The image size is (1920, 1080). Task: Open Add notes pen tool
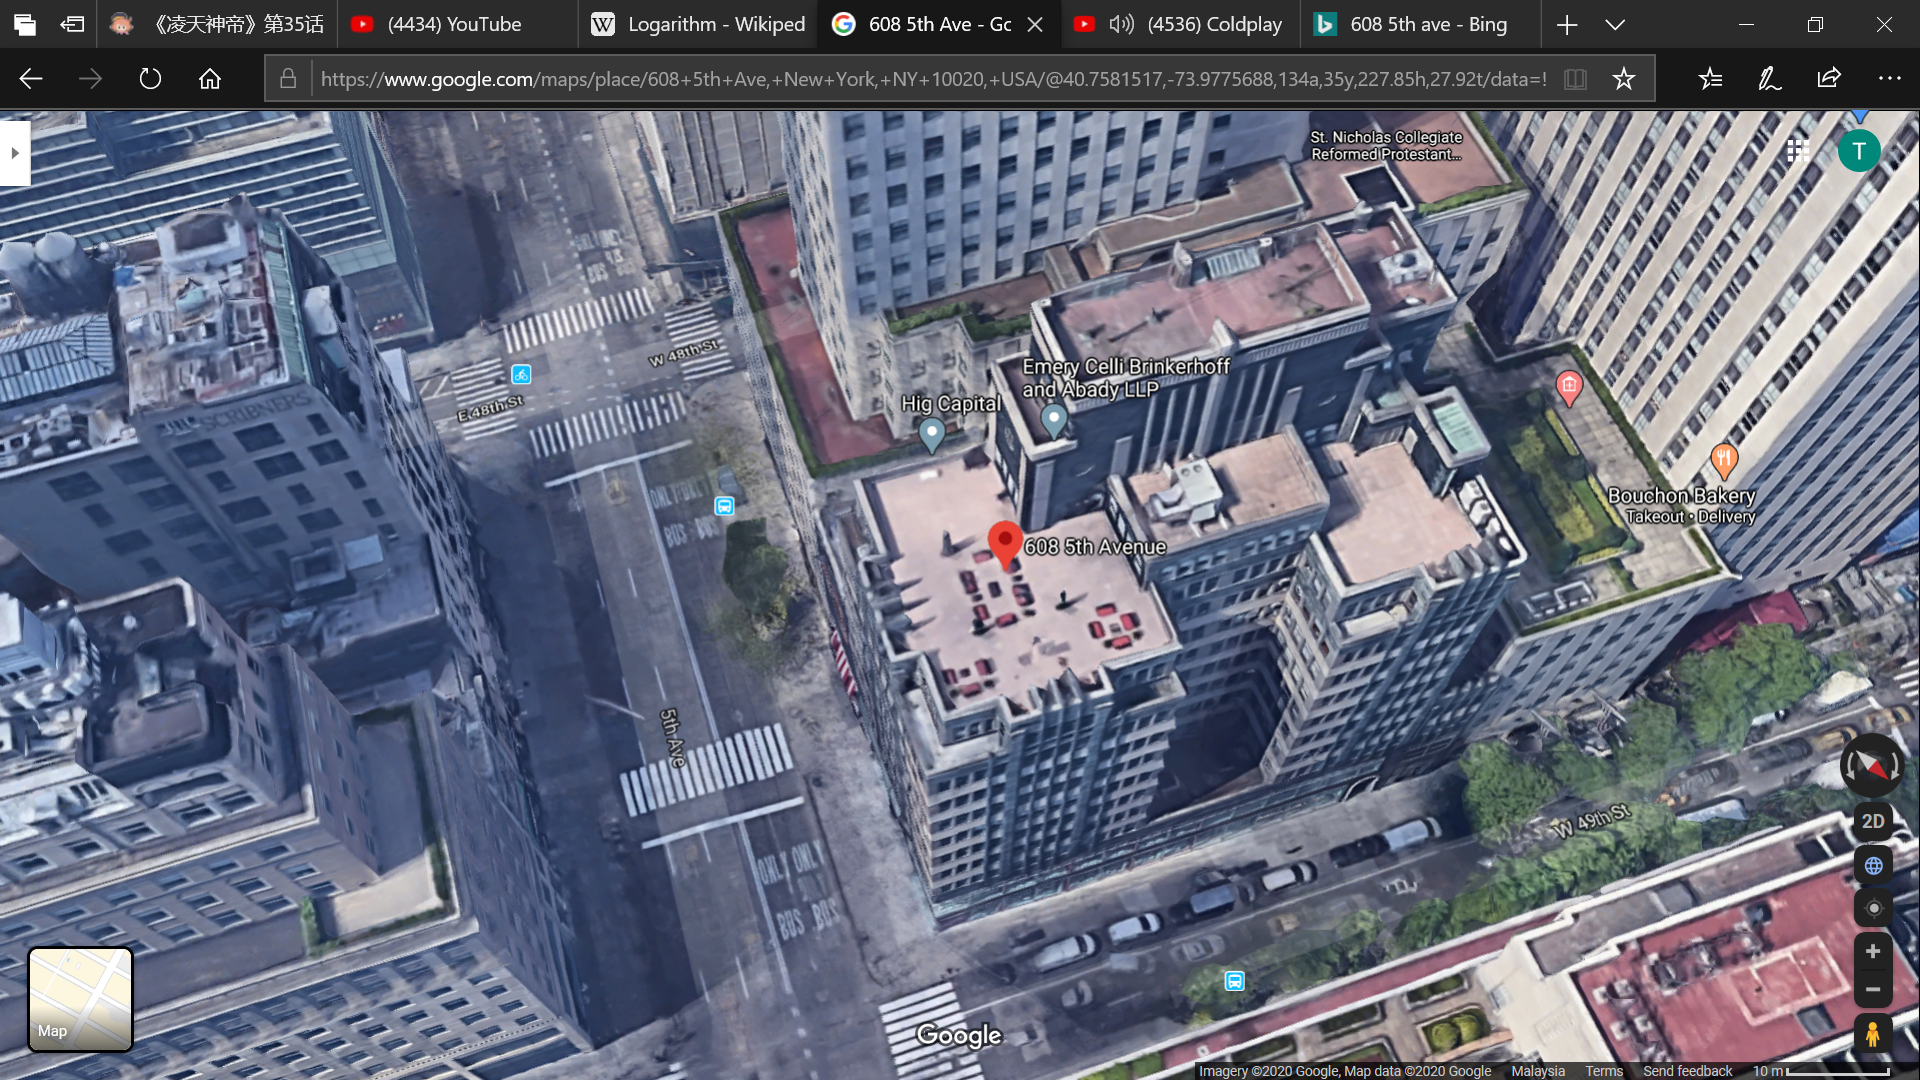point(1770,79)
